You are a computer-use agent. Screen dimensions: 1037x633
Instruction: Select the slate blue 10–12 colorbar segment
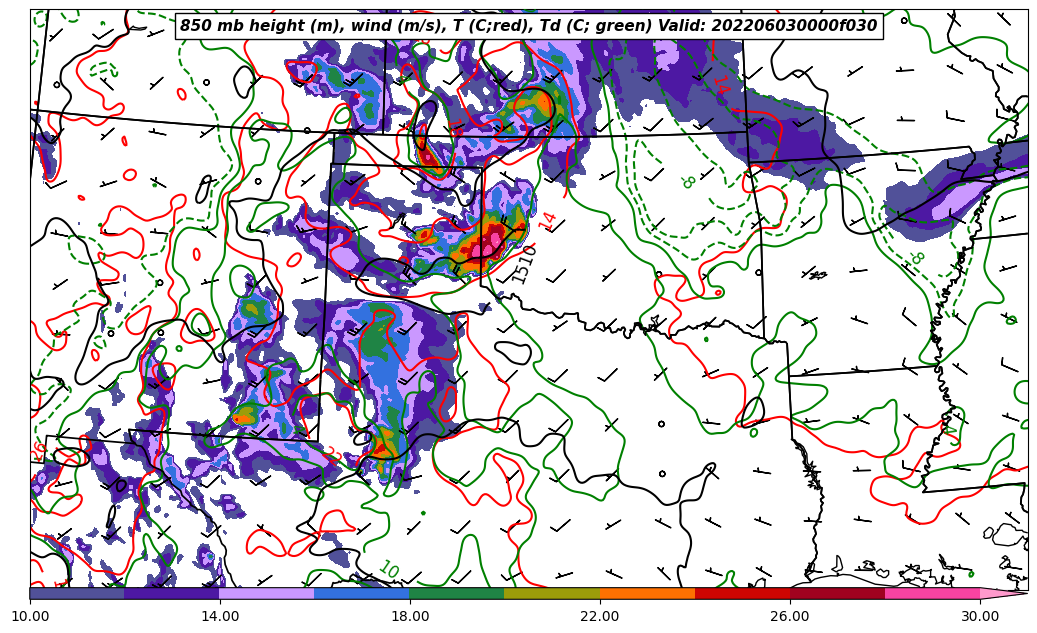click(x=77, y=593)
